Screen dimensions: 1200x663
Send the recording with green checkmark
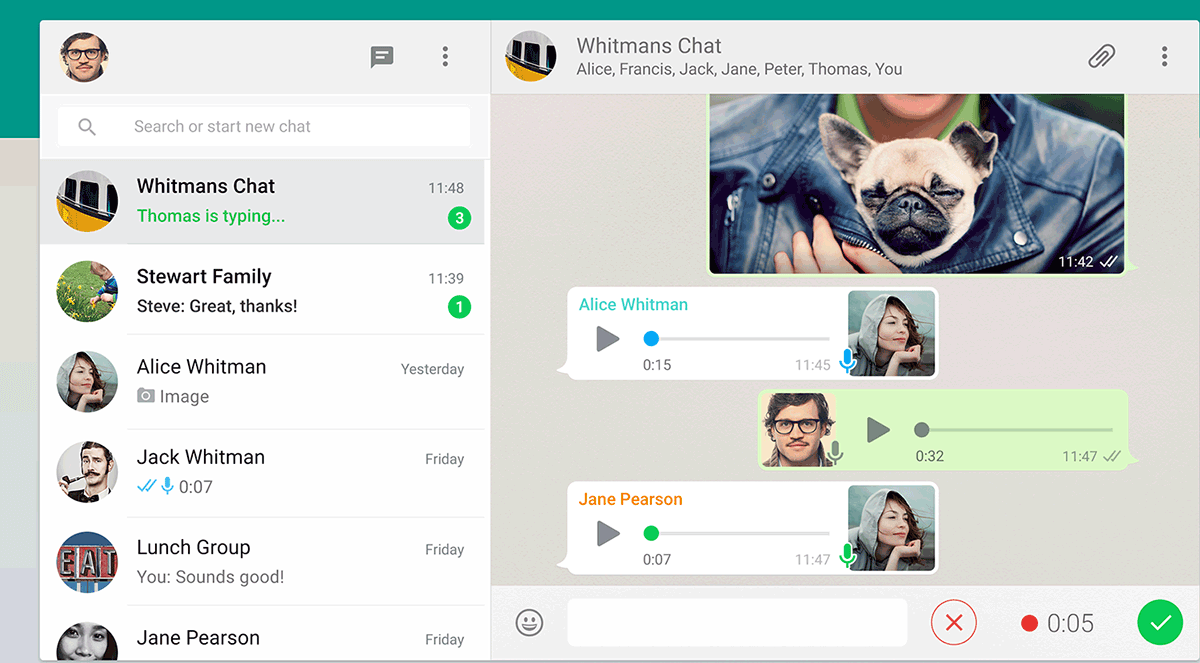pyautogui.click(x=1160, y=623)
